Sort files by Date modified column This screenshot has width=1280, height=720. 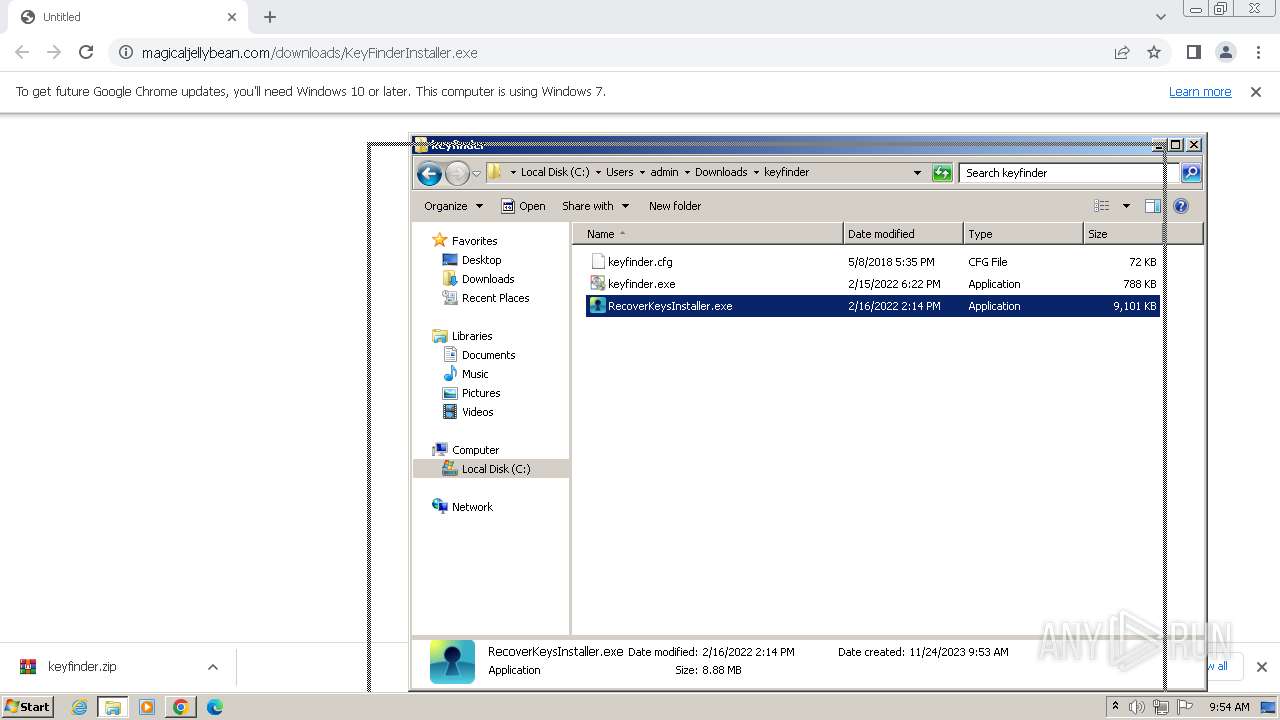point(903,234)
